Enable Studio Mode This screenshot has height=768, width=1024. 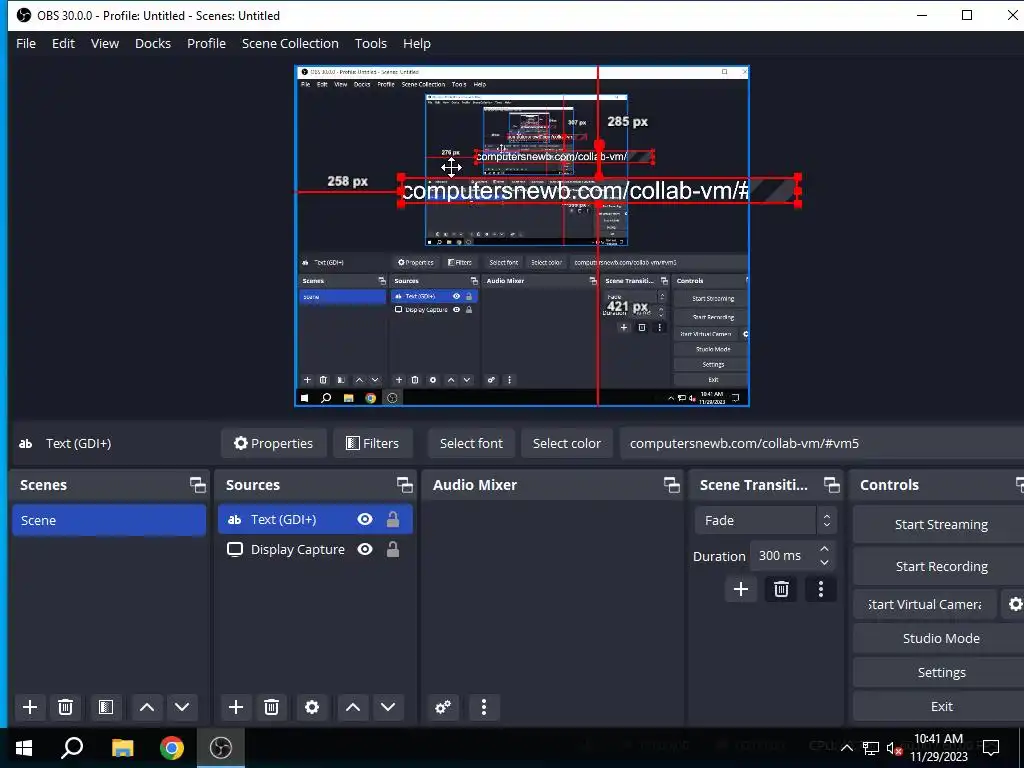(x=940, y=638)
